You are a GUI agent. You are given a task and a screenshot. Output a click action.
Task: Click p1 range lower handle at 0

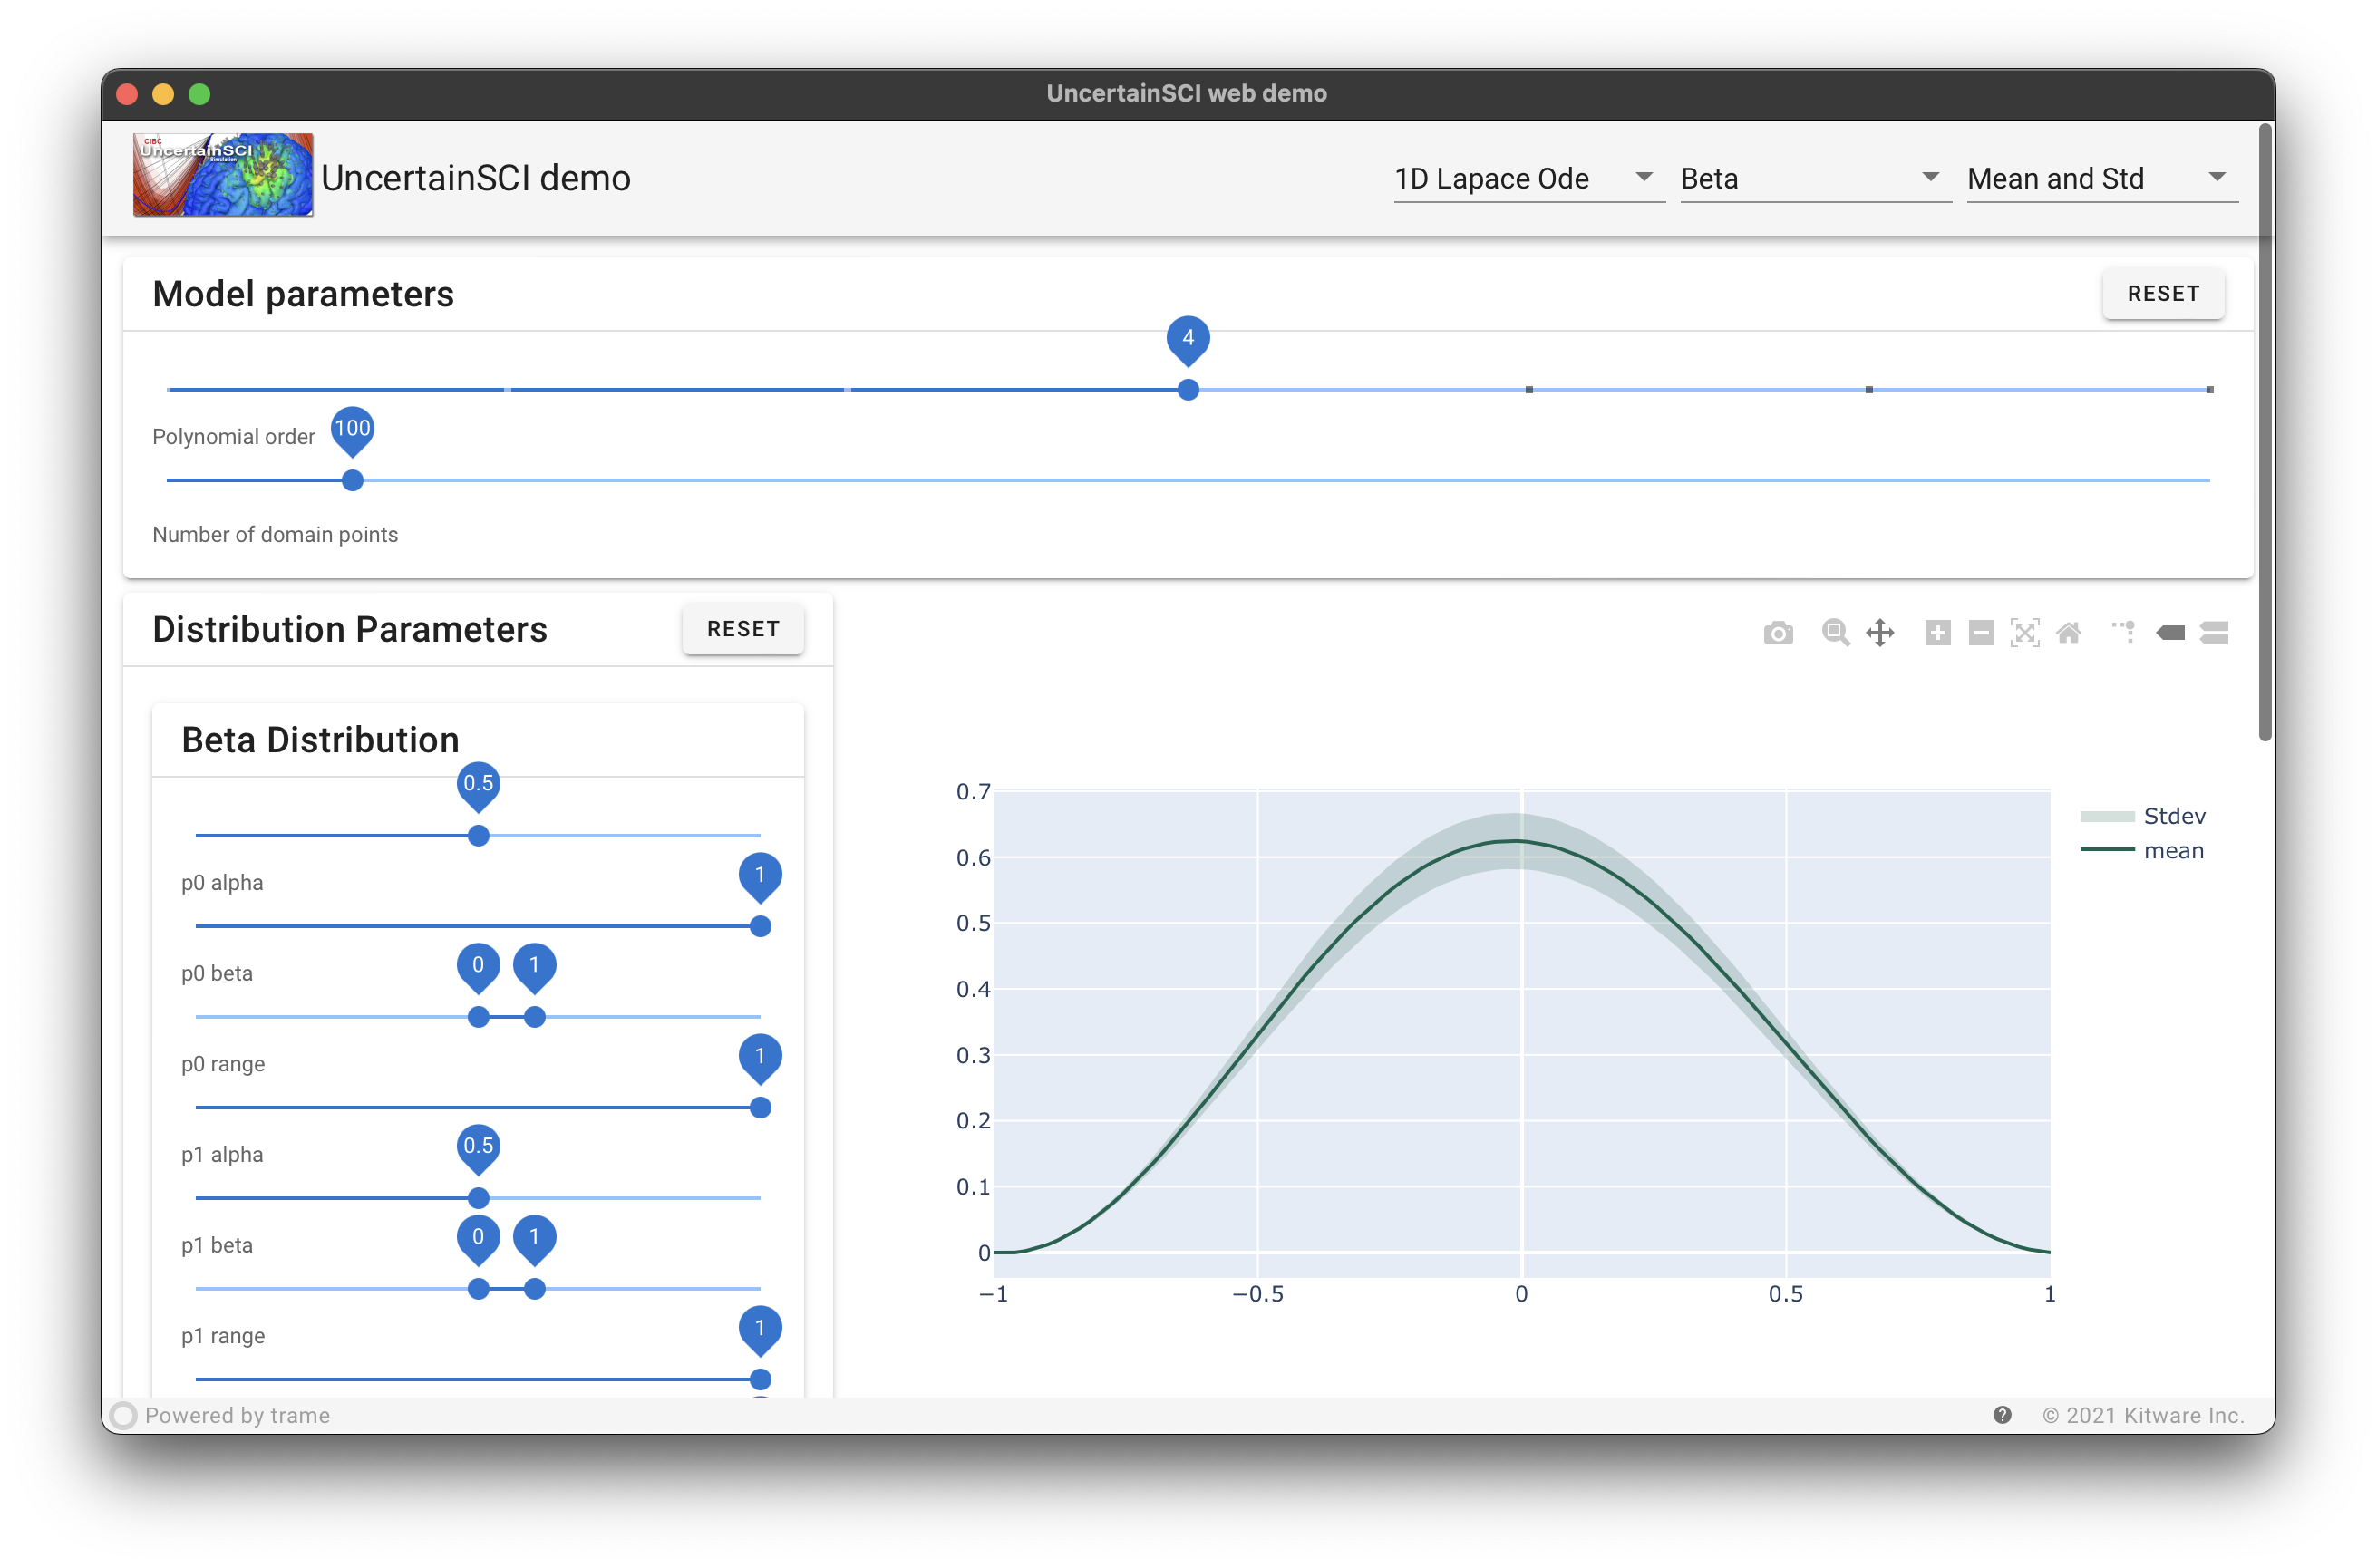pos(479,1289)
